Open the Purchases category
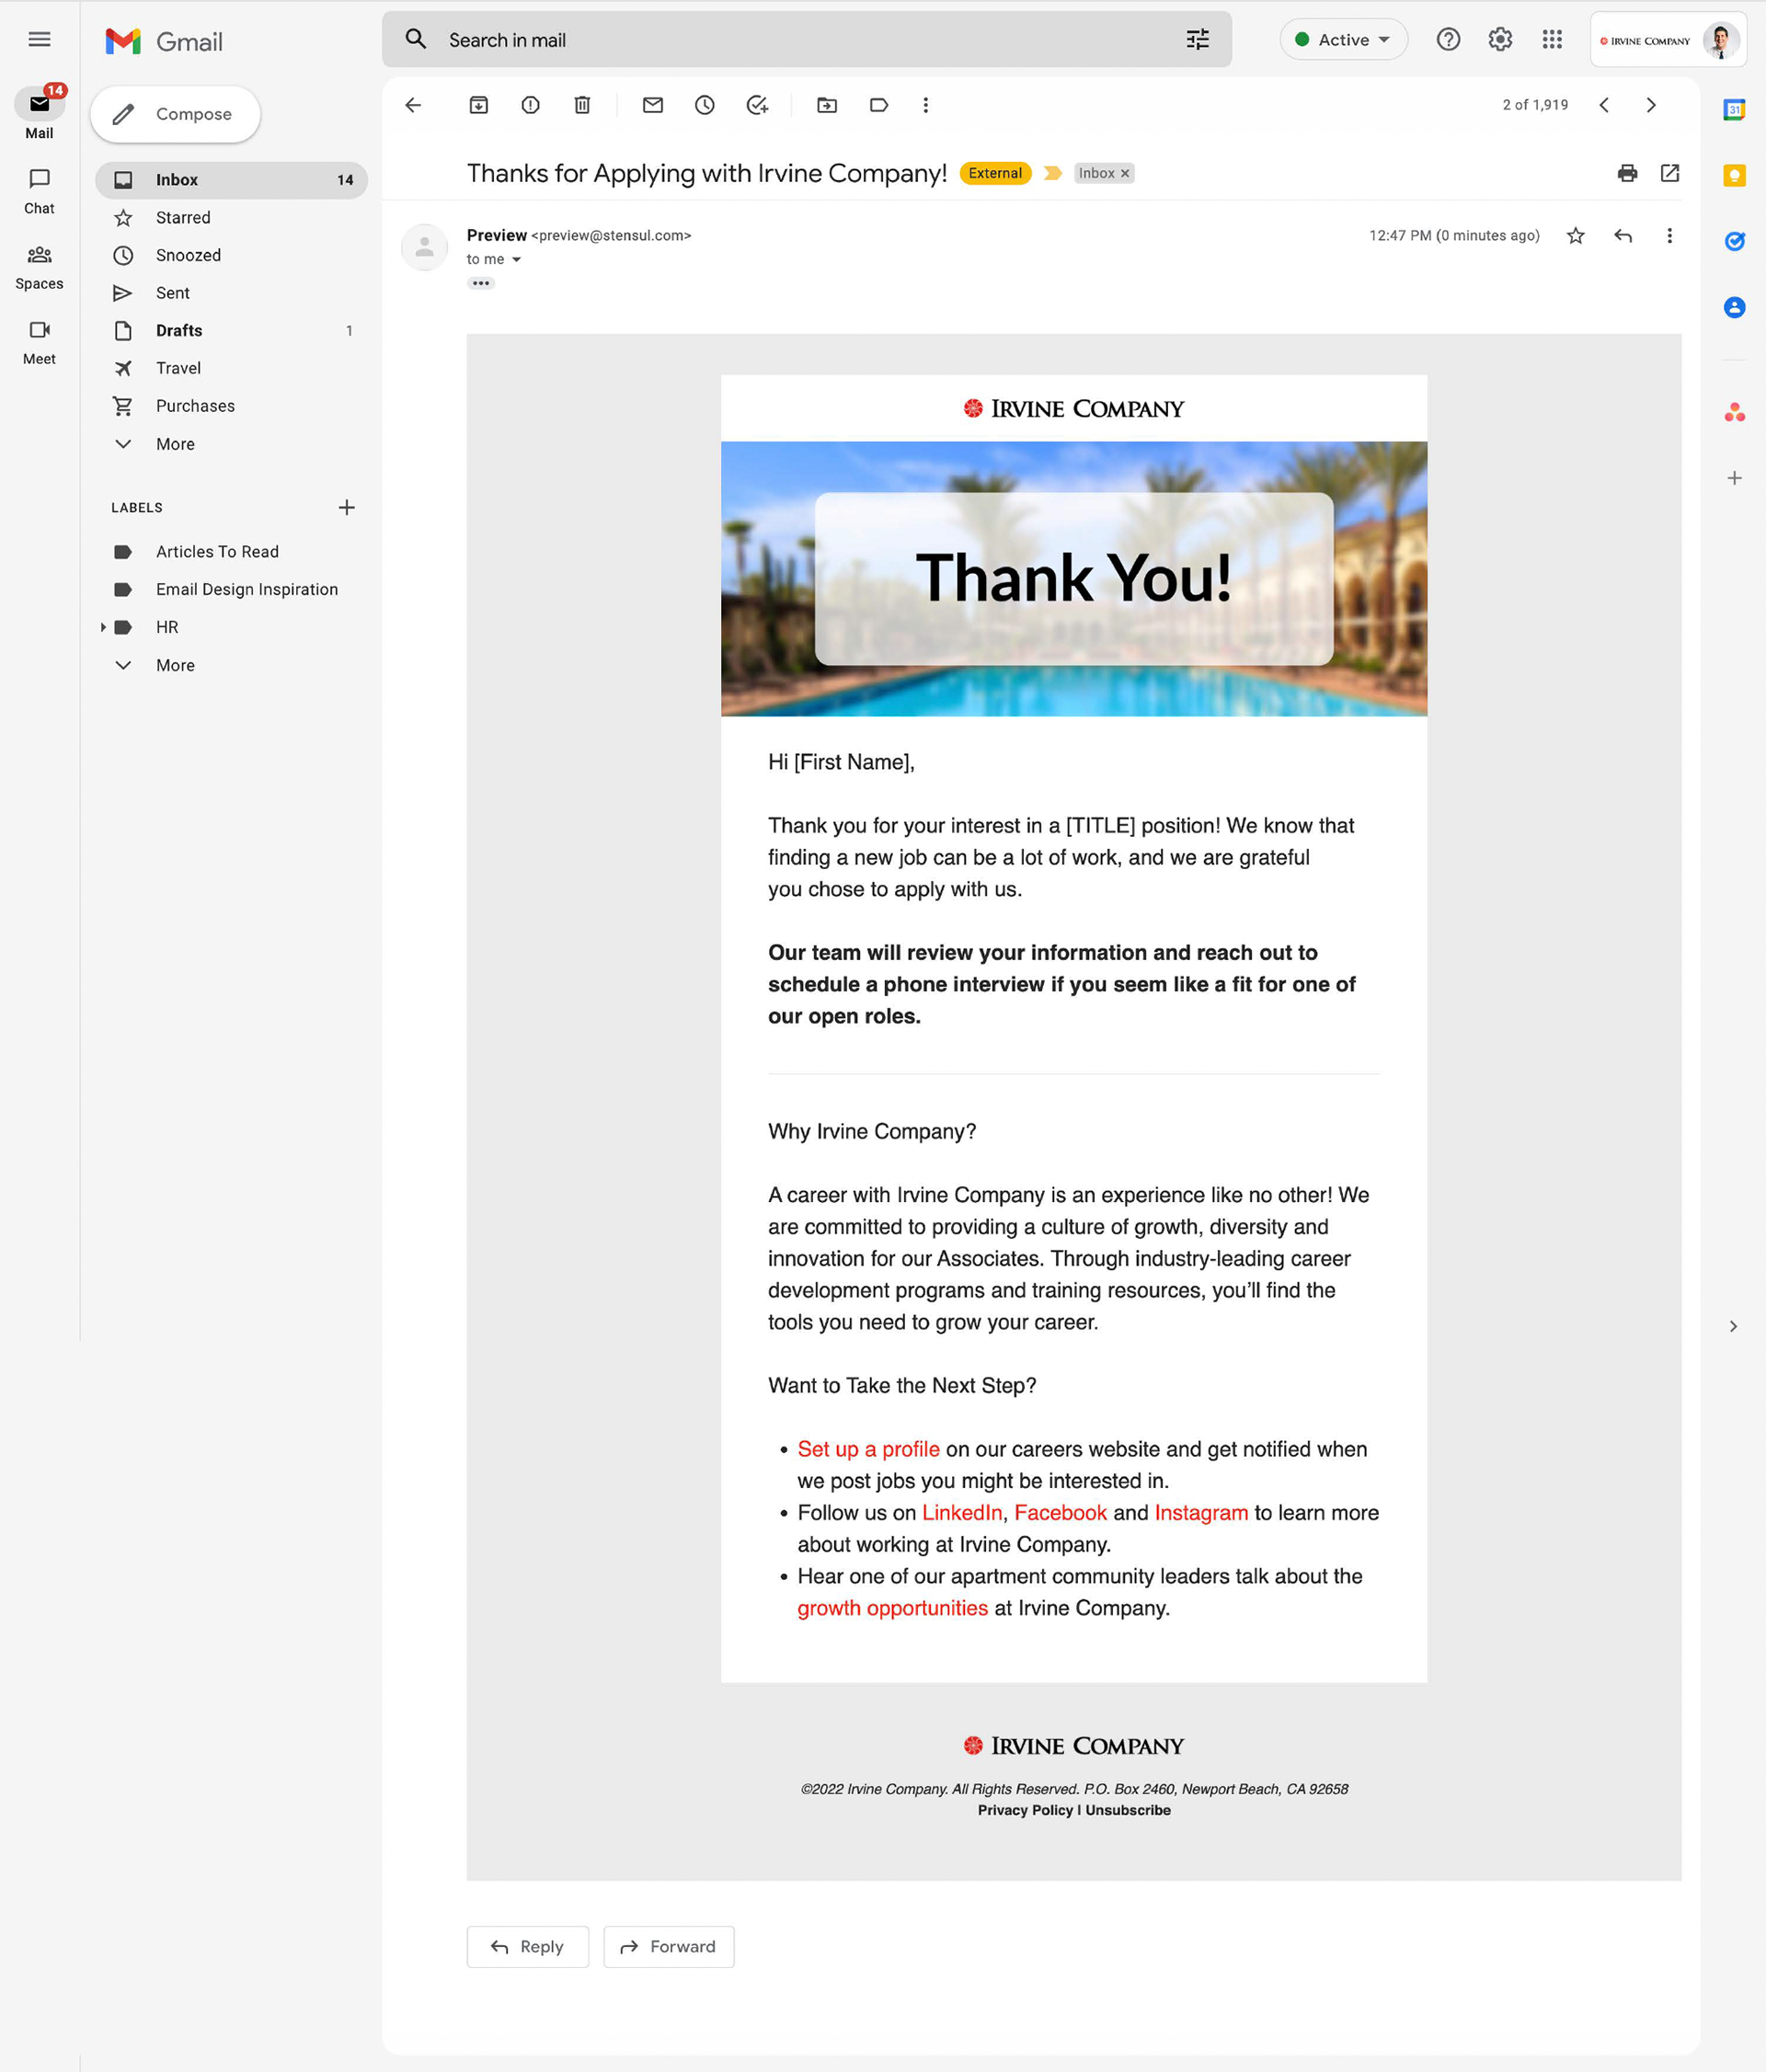The height and width of the screenshot is (2072, 1766). [x=232, y=407]
